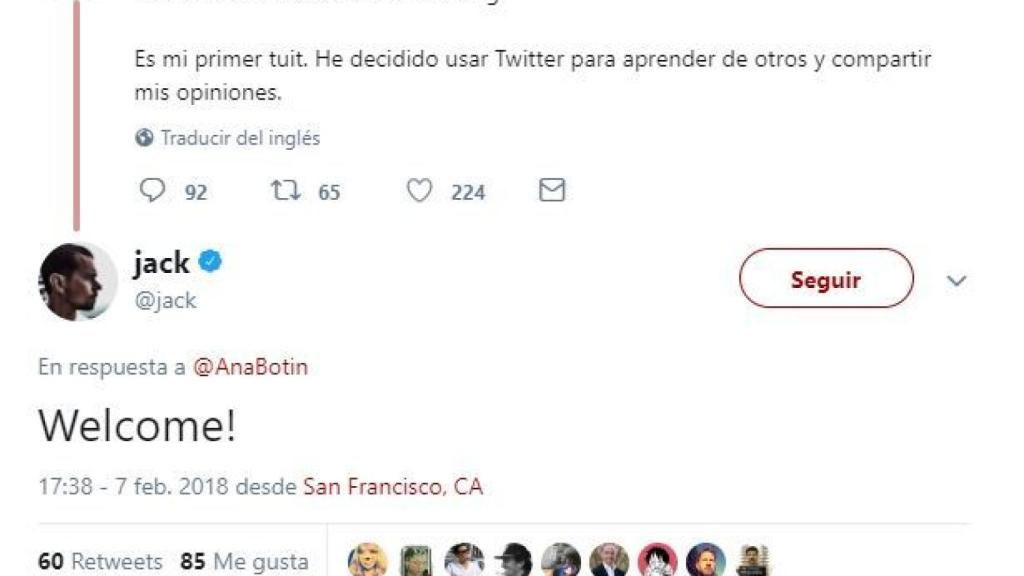The image size is (1024, 576).
Task: Expand the chevron next to the Seguir button
Action: click(956, 279)
